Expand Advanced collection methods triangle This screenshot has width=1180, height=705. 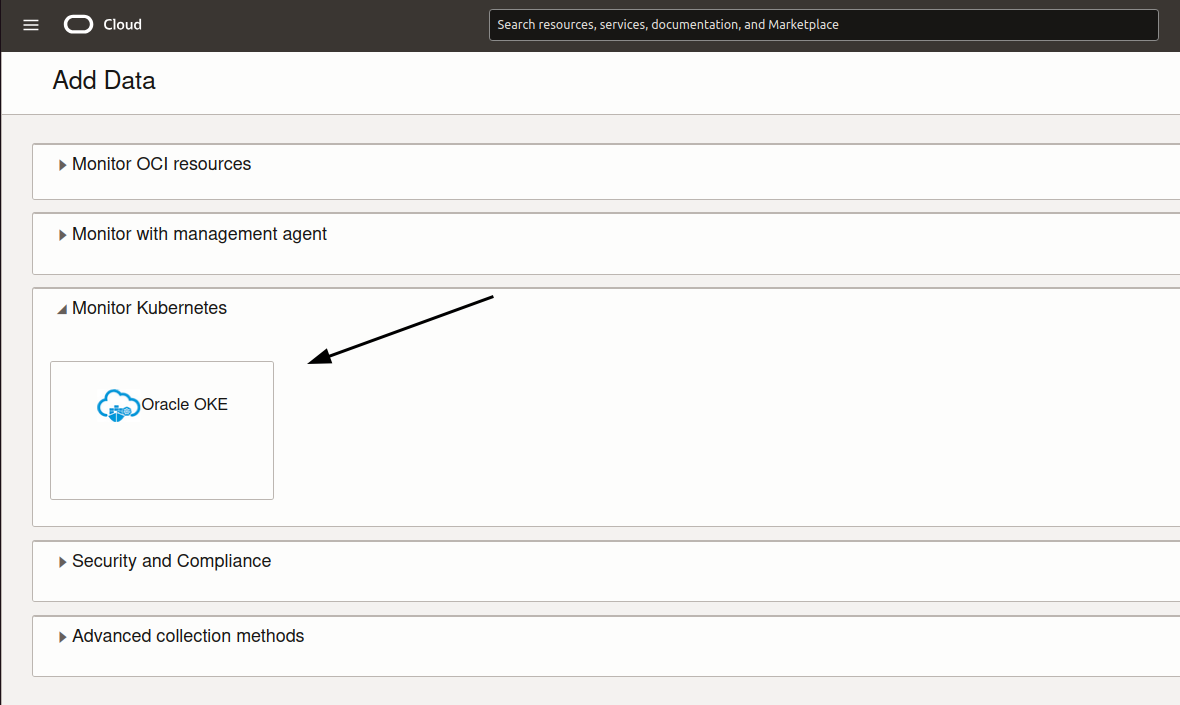[63, 637]
